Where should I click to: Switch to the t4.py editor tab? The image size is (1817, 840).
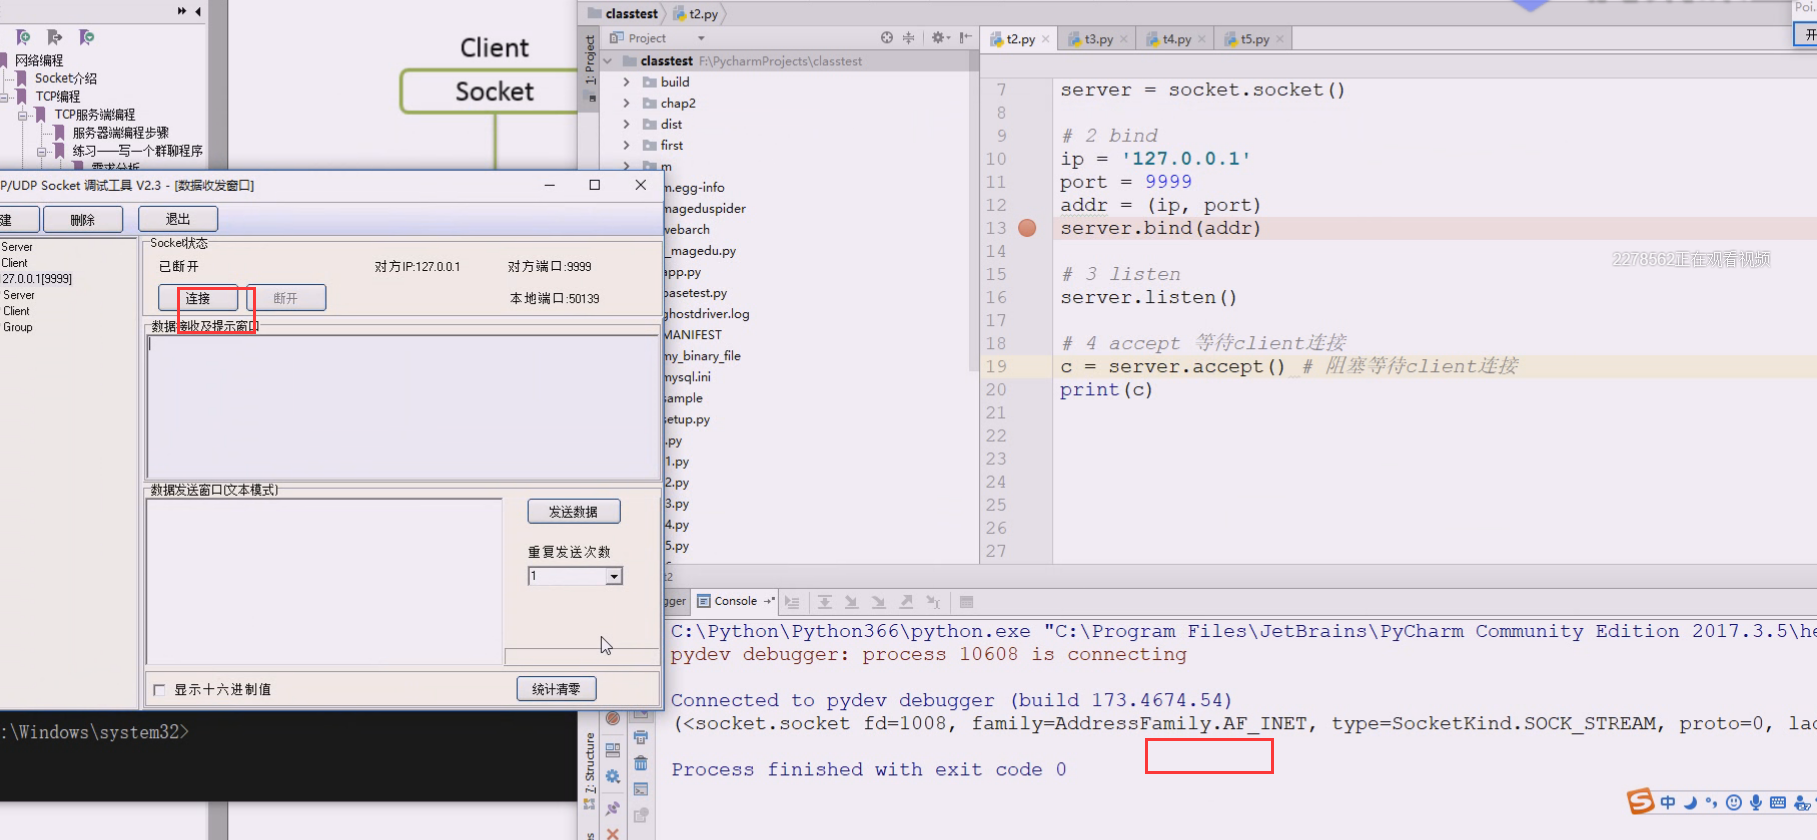1176,39
